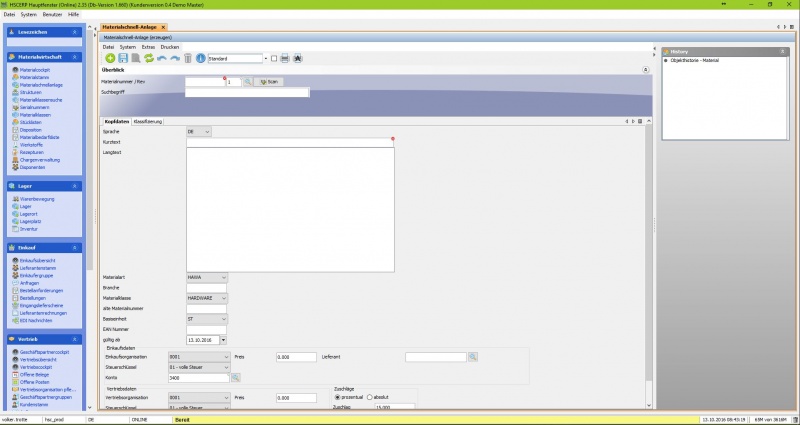
Task: Toggle checkbox beside the Standard dropdown
Action: tap(274, 59)
